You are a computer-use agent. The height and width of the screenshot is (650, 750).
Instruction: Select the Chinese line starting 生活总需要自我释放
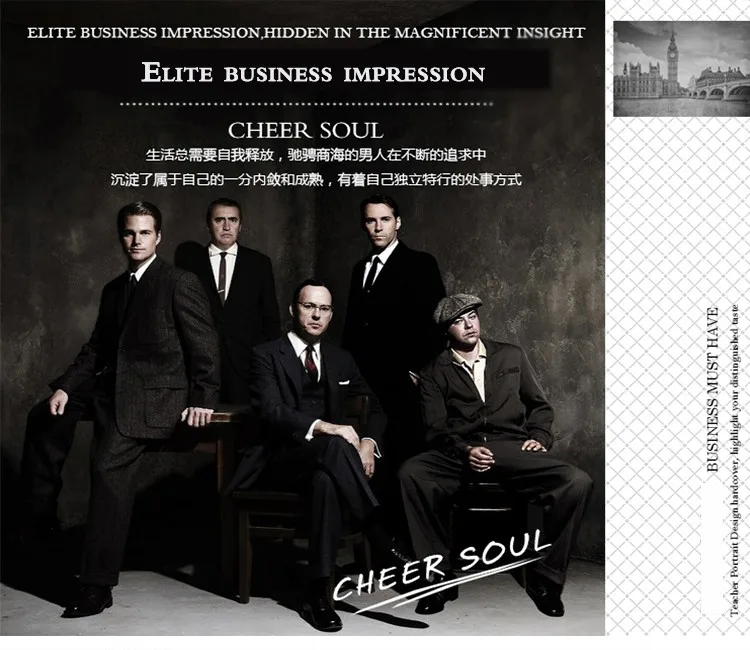coord(316,155)
